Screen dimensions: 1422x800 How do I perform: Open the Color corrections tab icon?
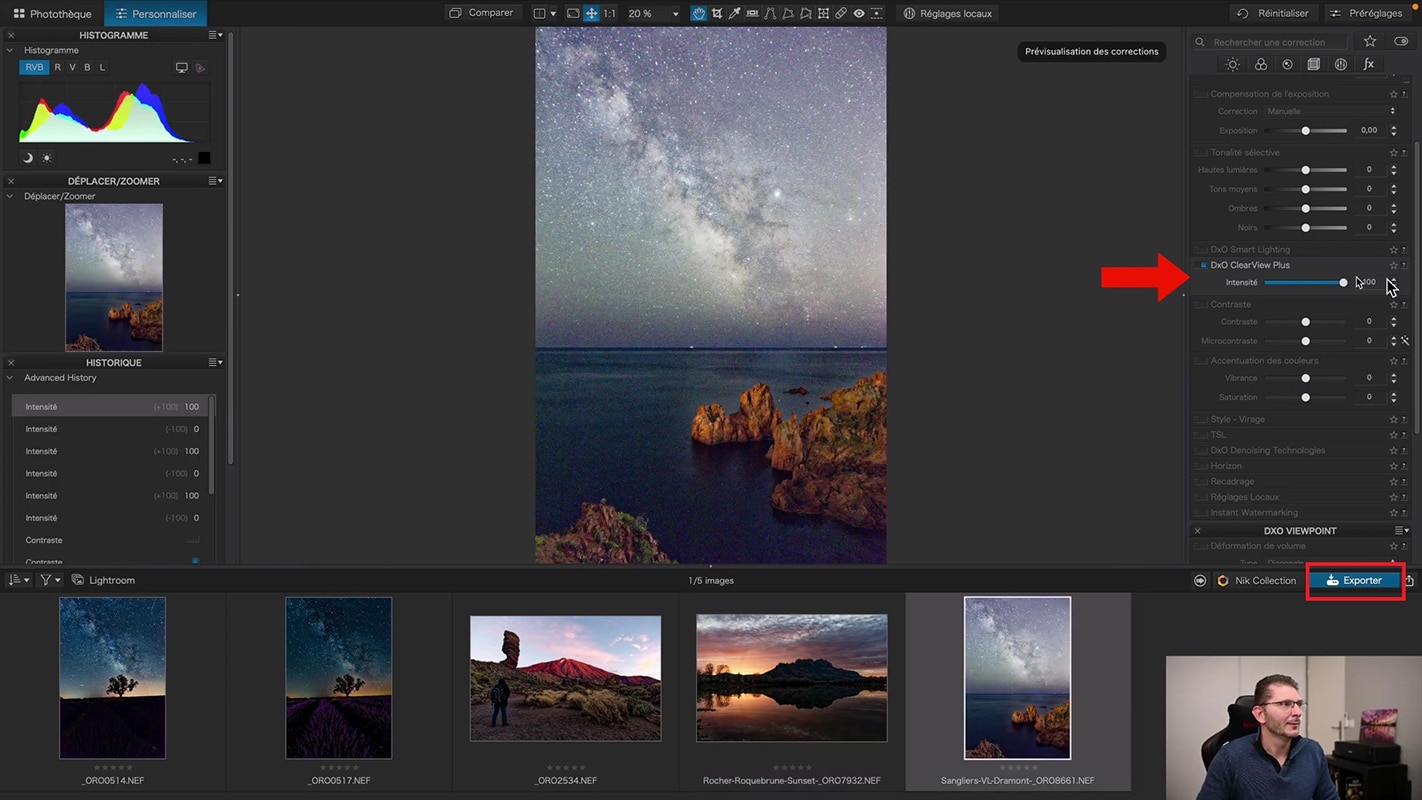[x=1260, y=64]
